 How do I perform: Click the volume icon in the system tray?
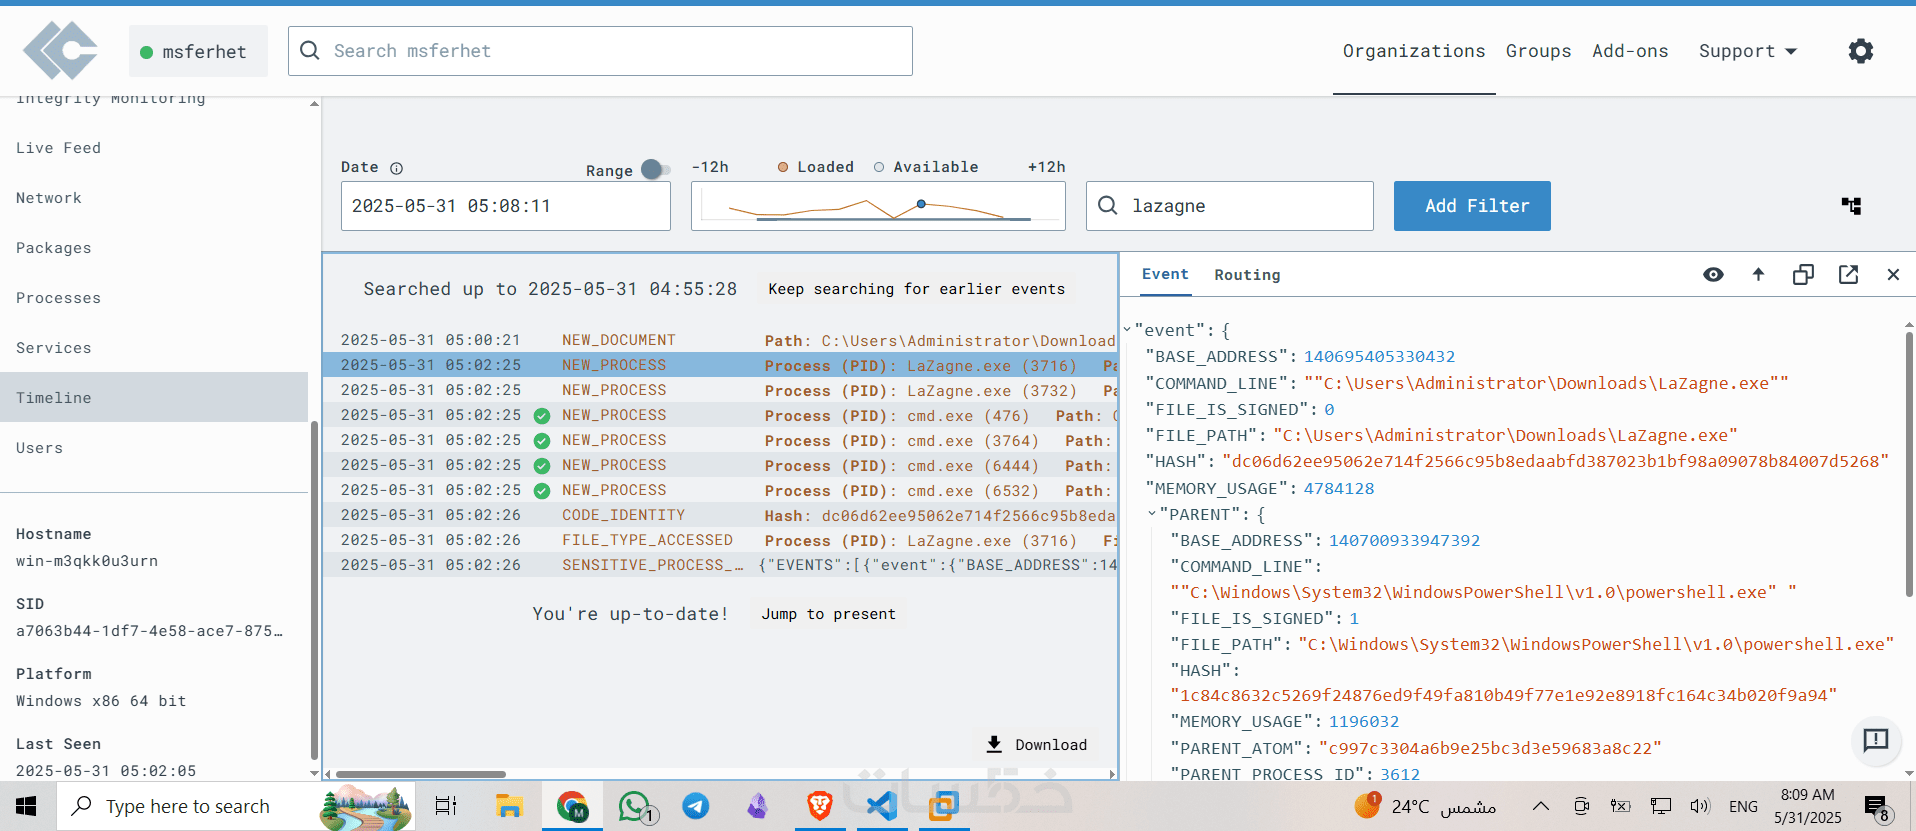[x=1700, y=806]
